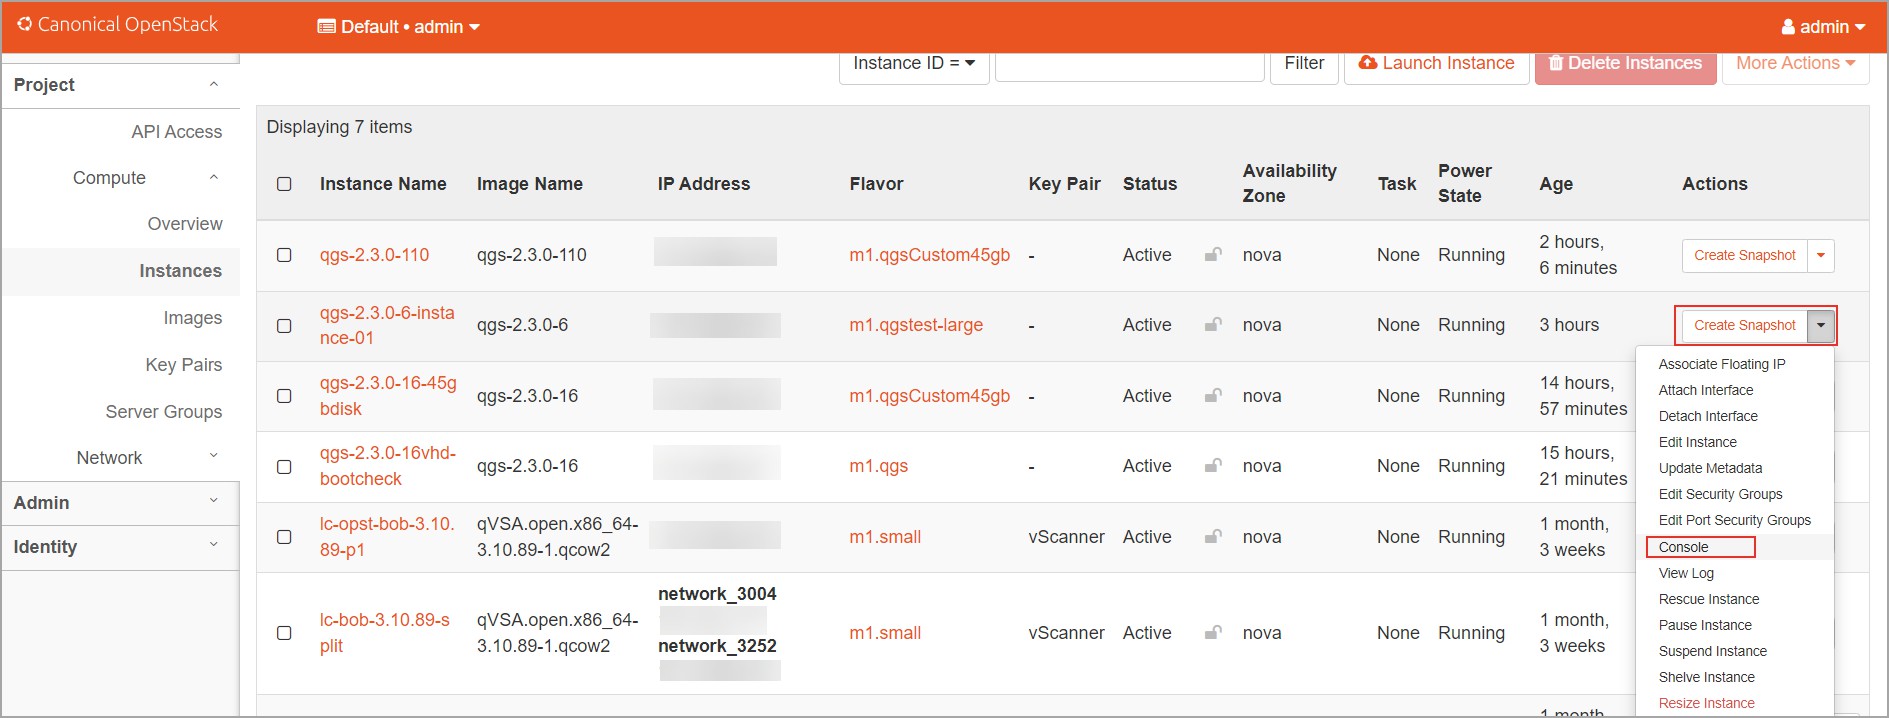Viewport: 1889px width, 718px height.
Task: Click lock icon in qgs-2.3.0-110 row
Action: [x=1212, y=254]
